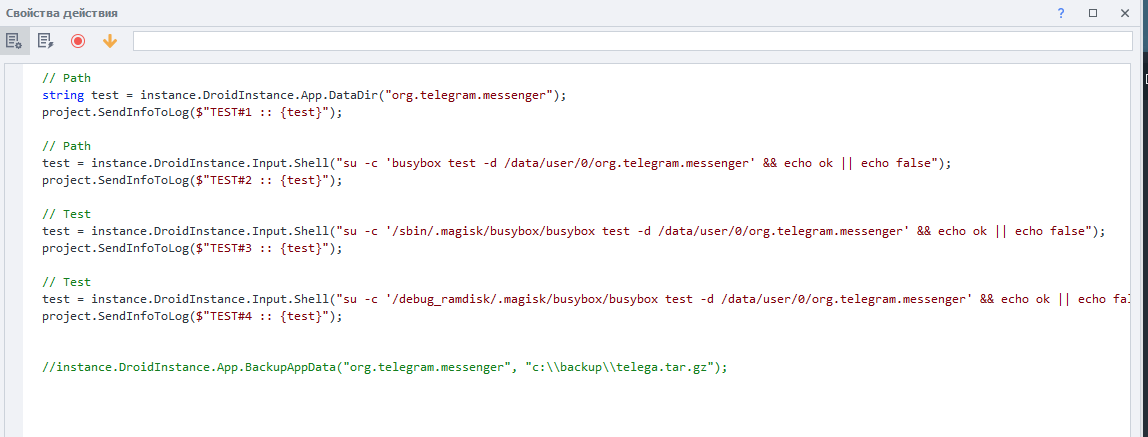Open help with the question mark icon
This screenshot has height=437, width=1148.
pos(1061,13)
